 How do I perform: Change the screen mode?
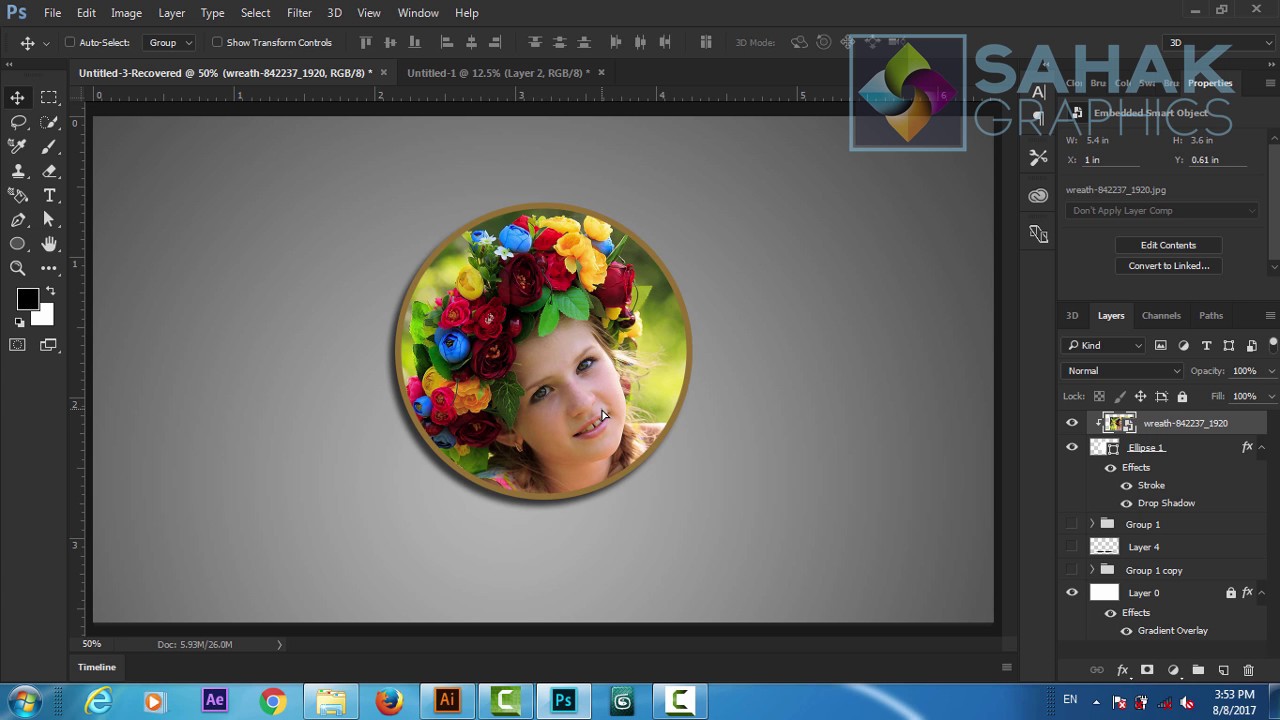coord(49,345)
